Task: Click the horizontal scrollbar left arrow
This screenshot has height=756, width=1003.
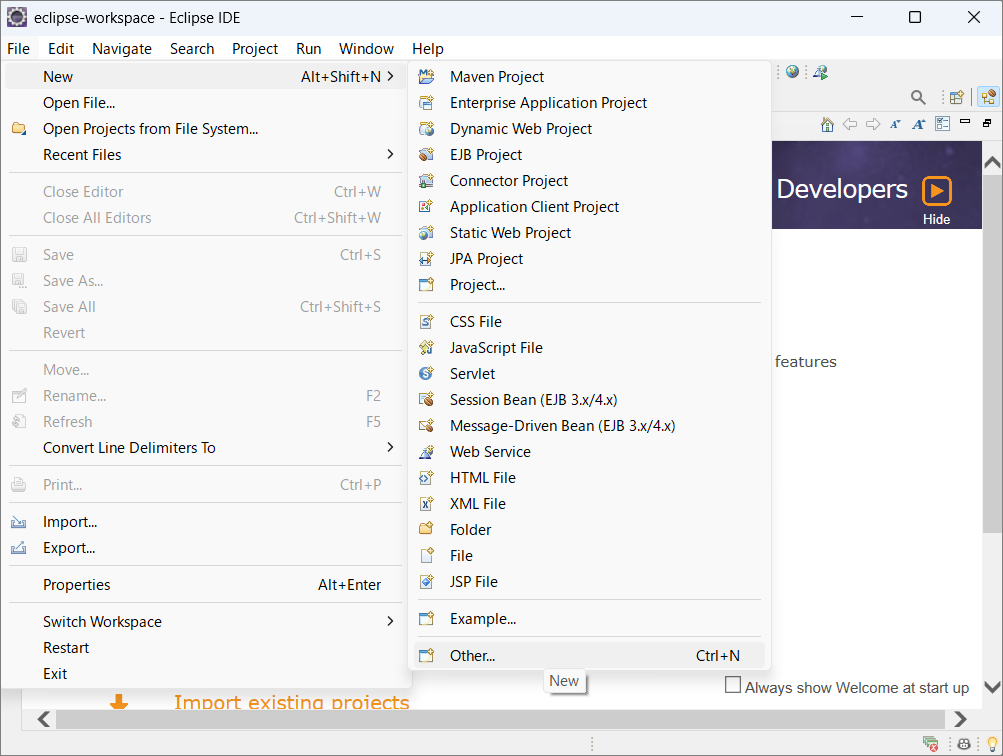Action: [x=43, y=720]
